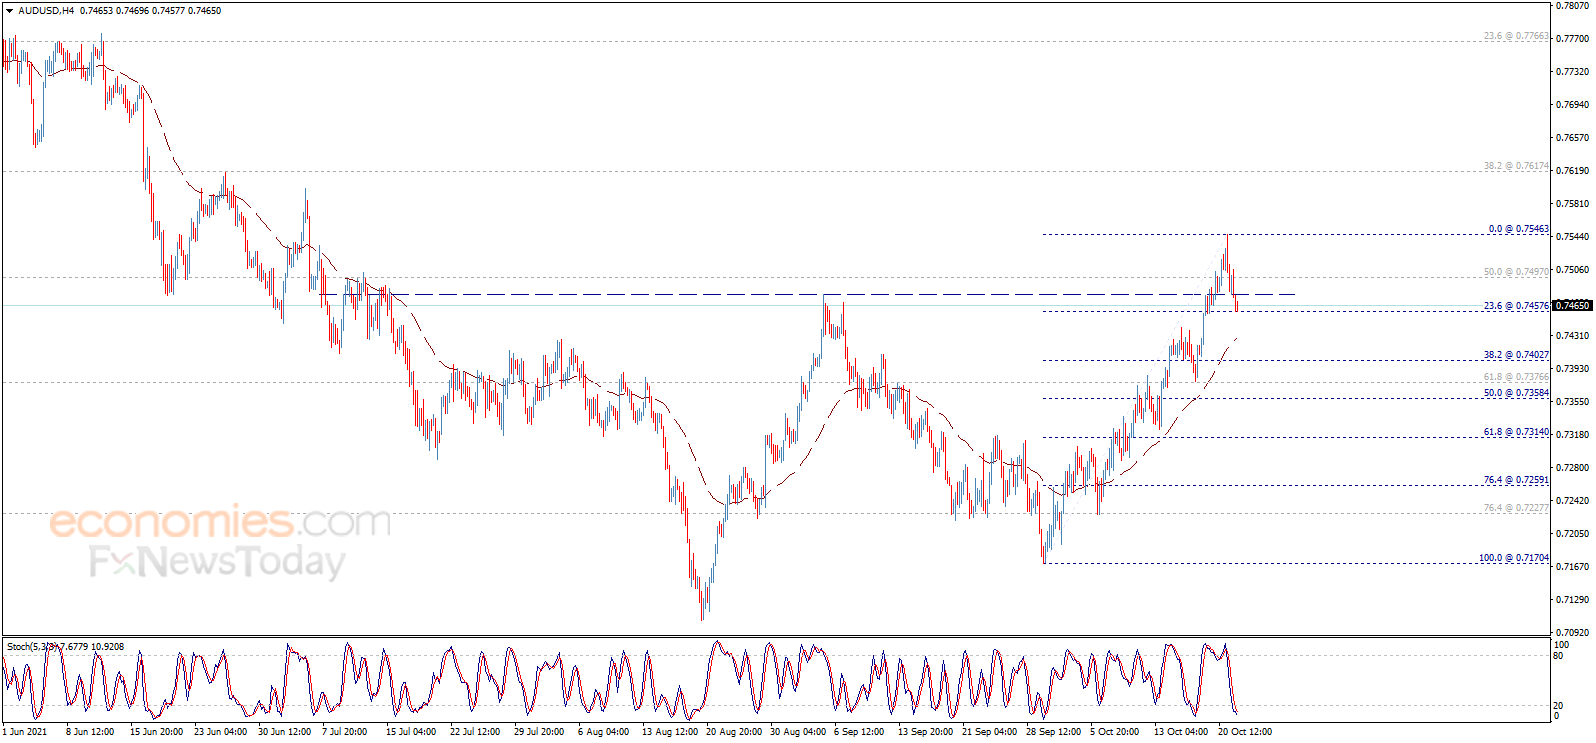Select the blue dashed horizontal resistance line
The image size is (1596, 743).
point(807,295)
